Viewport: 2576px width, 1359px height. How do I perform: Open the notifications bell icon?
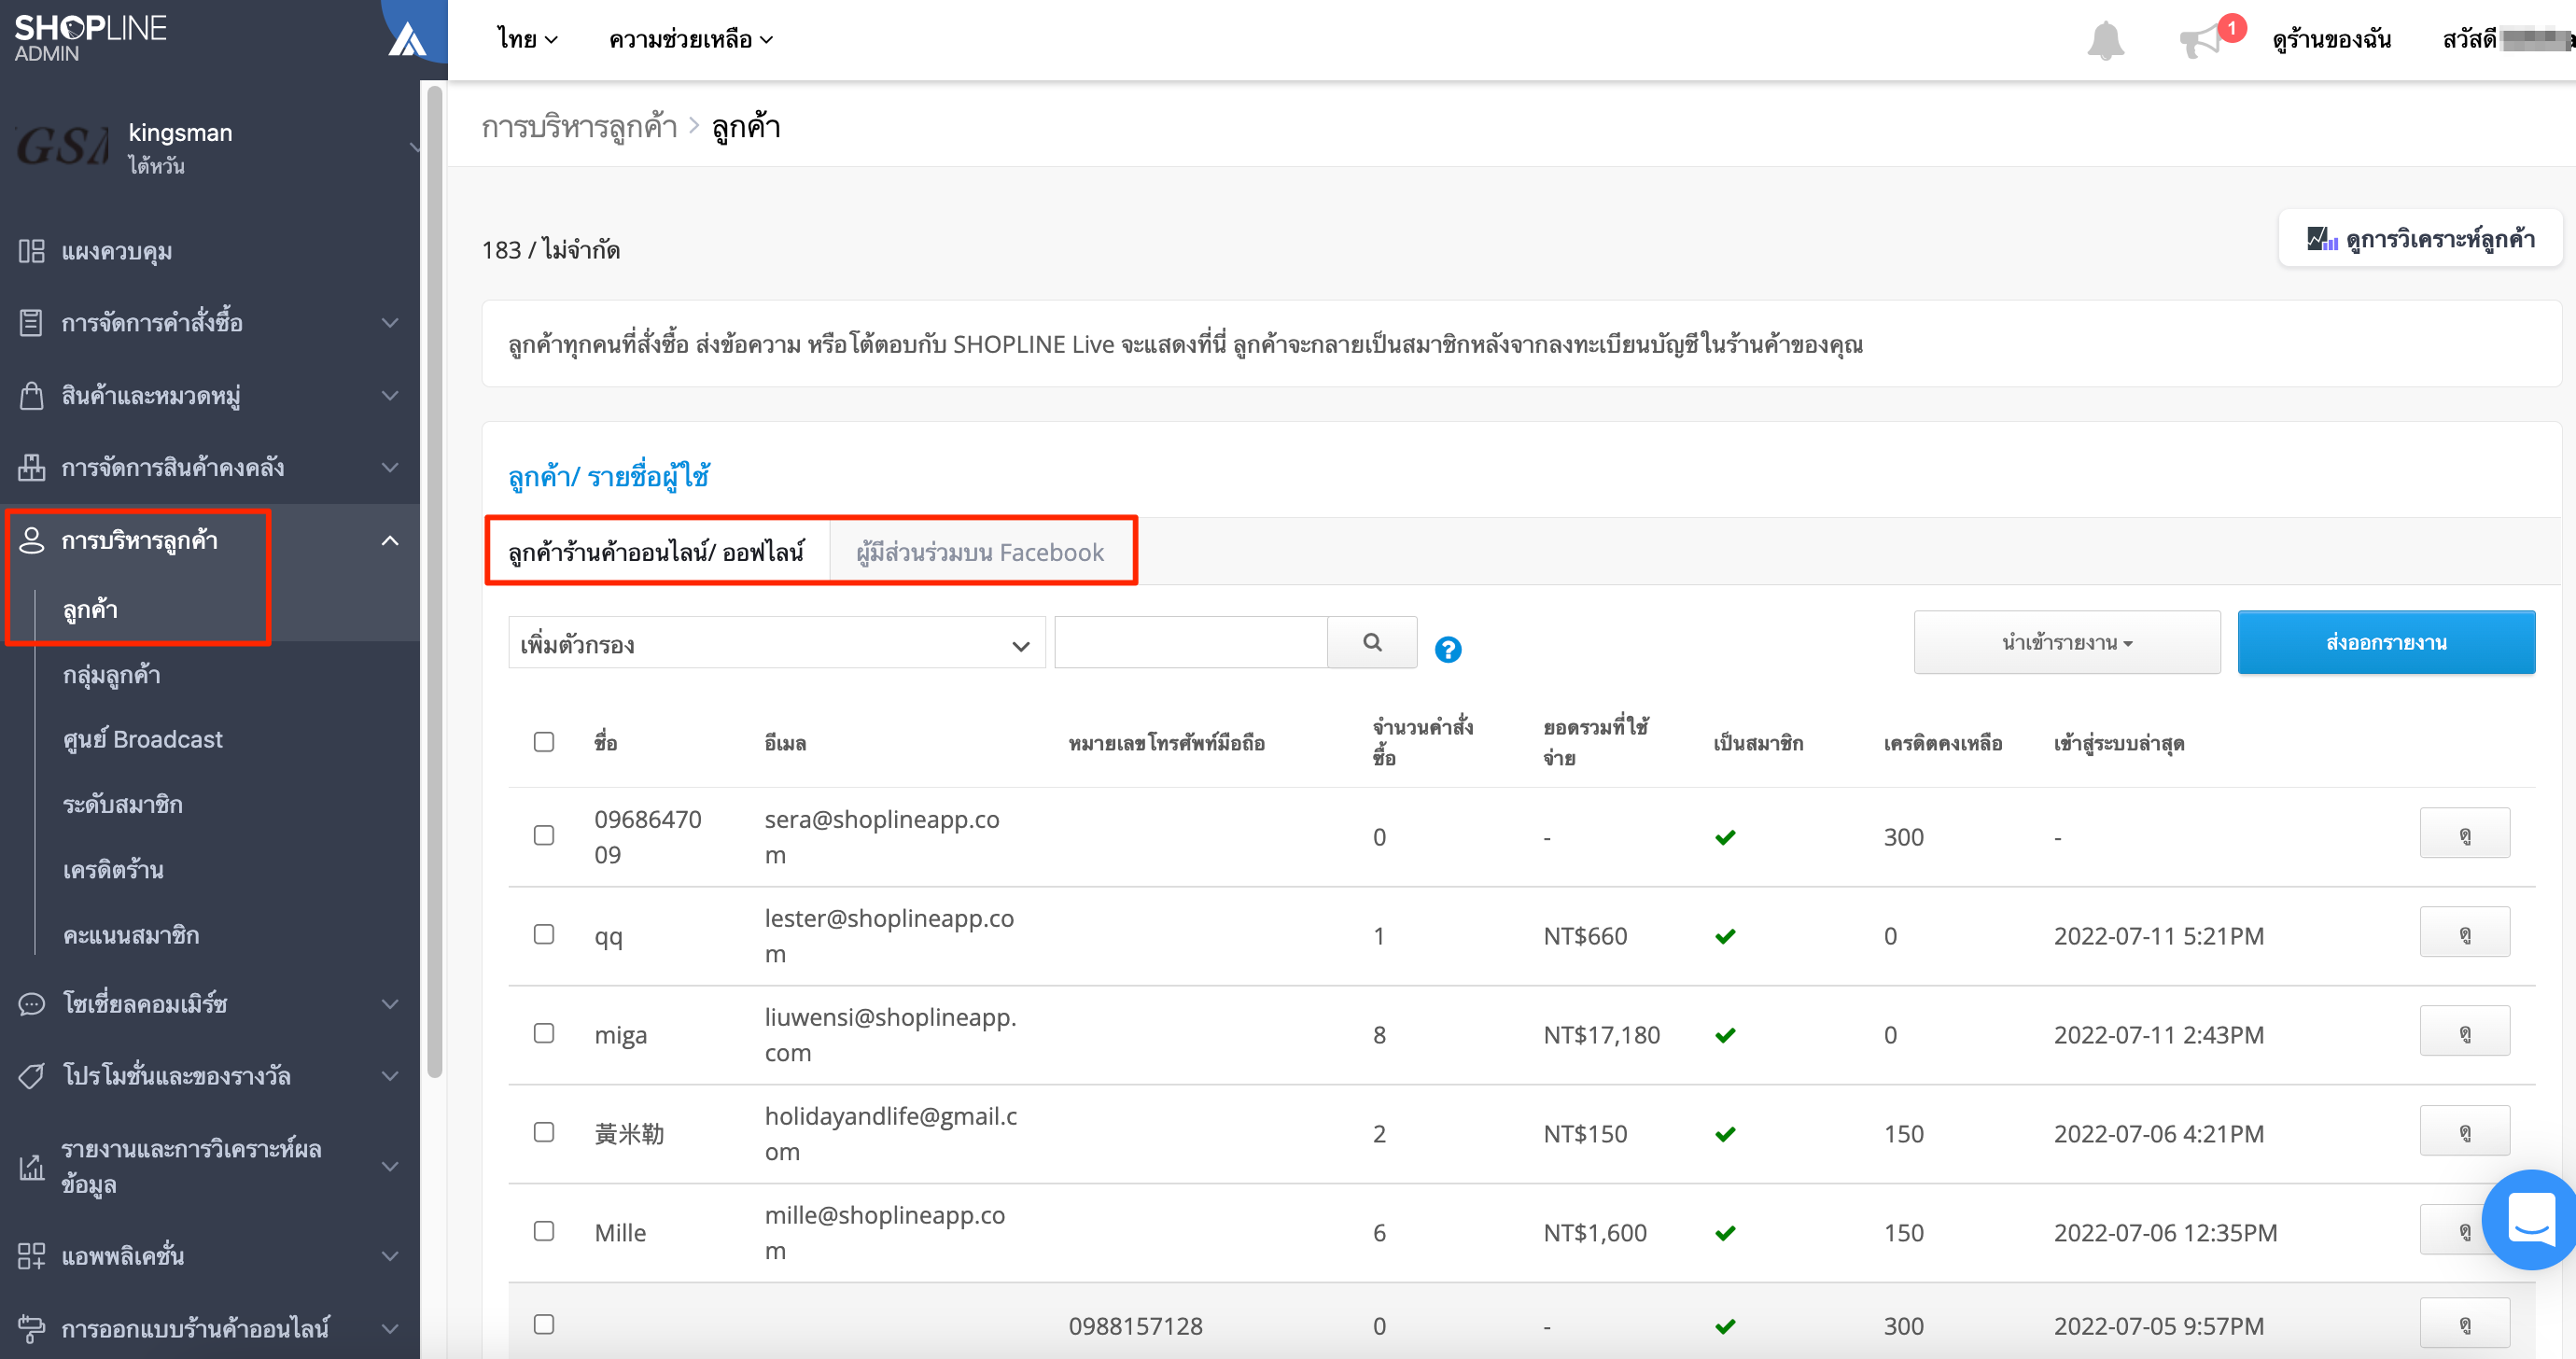click(x=2105, y=40)
